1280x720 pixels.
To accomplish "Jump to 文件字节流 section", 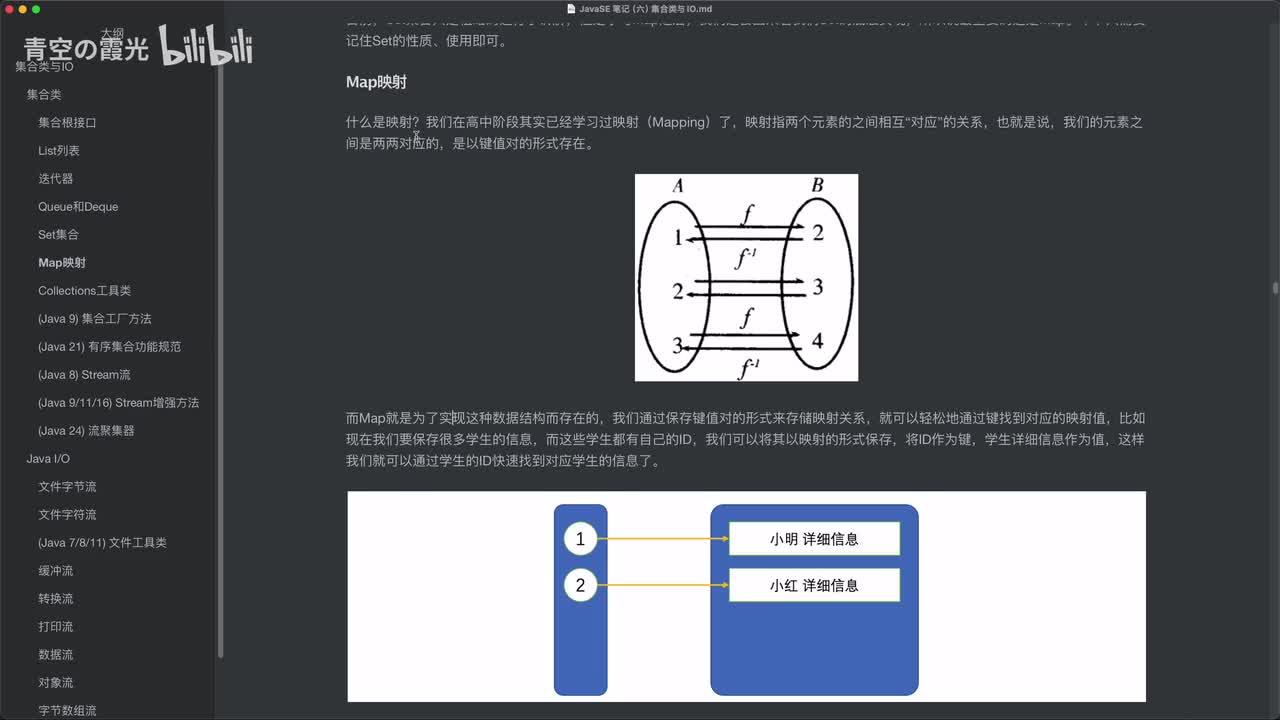I will (67, 486).
